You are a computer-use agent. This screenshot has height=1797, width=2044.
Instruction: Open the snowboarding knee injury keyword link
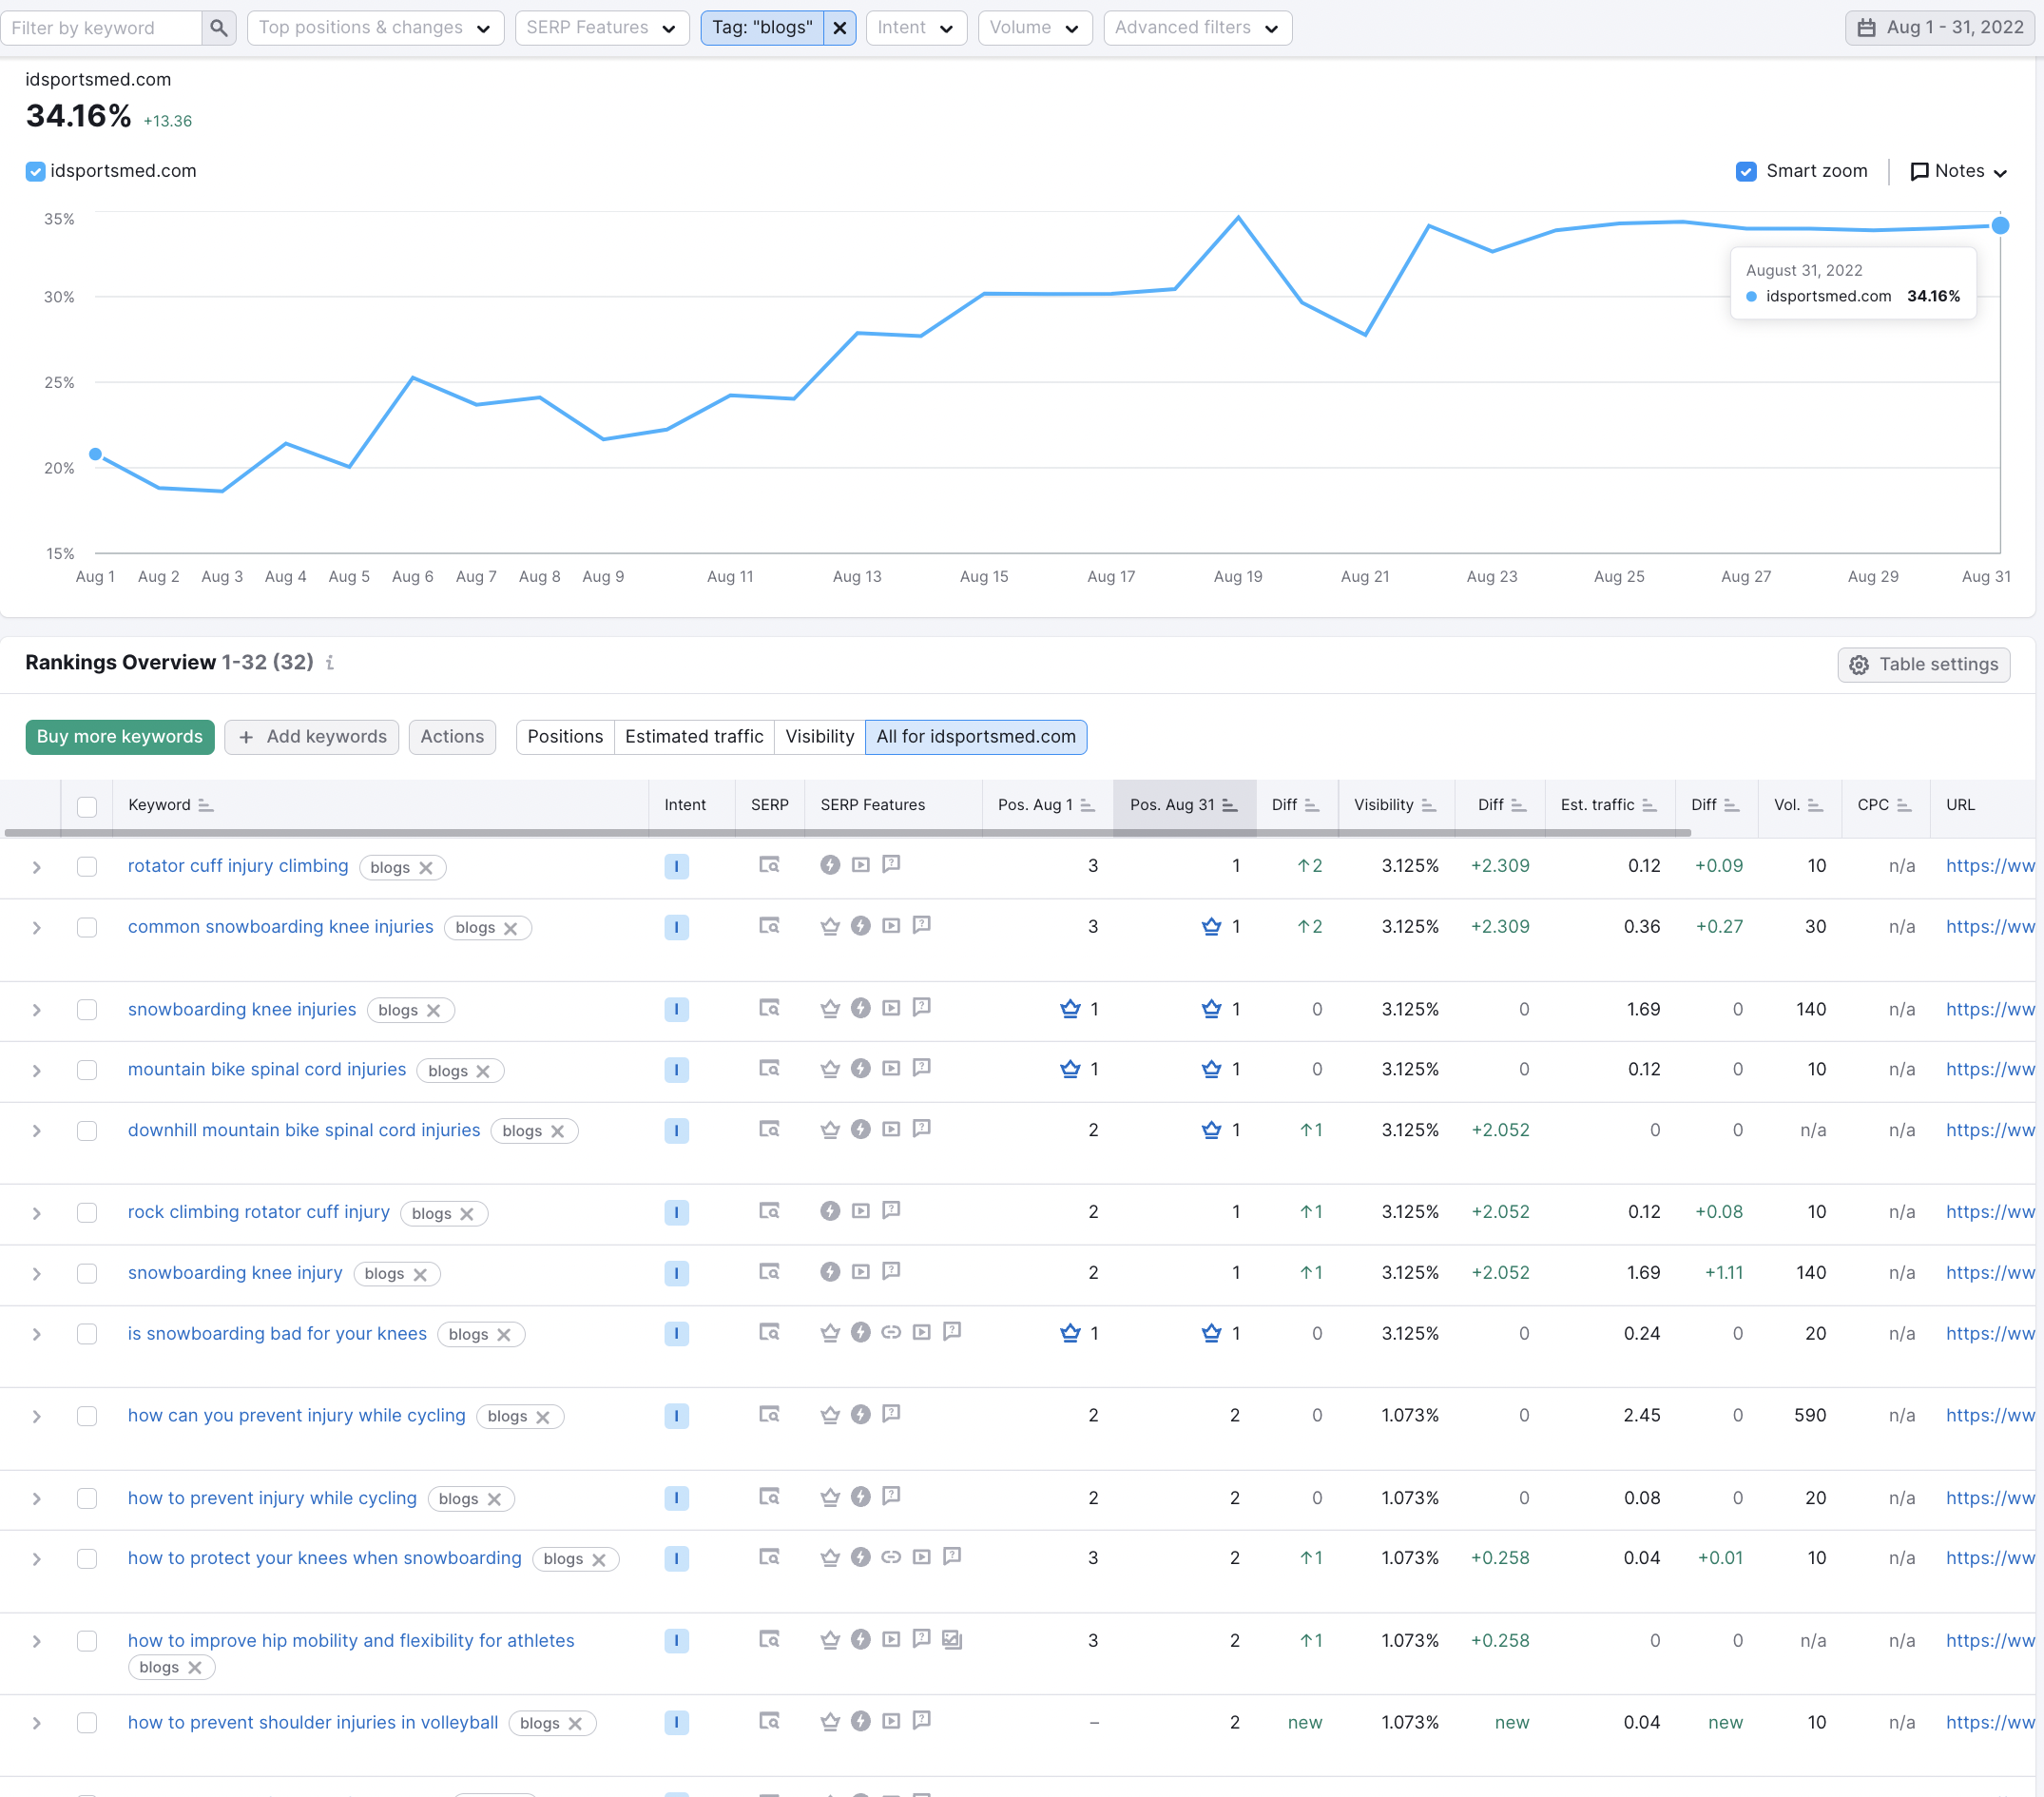click(x=235, y=1272)
